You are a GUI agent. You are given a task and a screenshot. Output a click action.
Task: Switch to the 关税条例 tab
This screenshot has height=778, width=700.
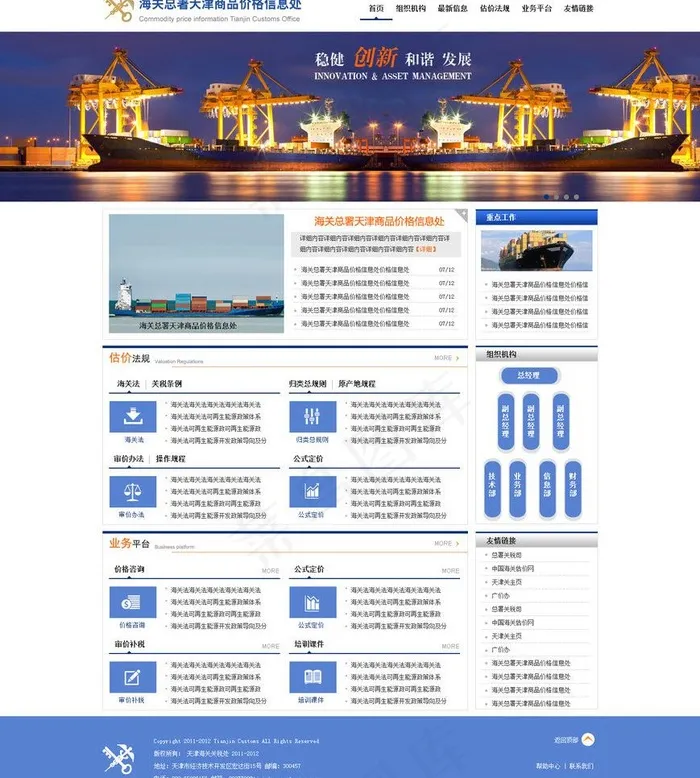pyautogui.click(x=167, y=384)
